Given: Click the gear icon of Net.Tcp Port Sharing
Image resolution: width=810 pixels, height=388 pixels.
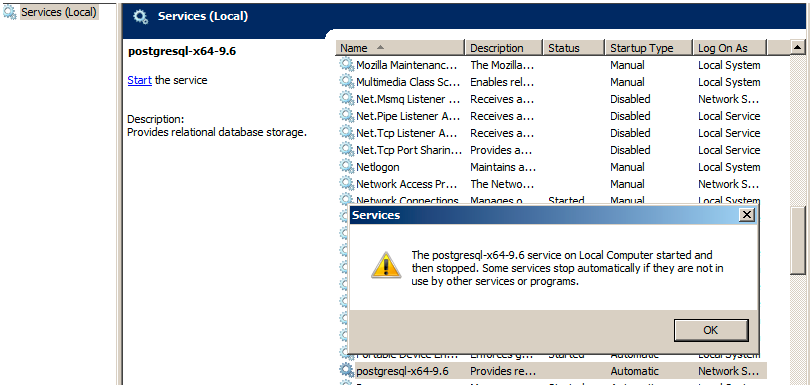Looking at the screenshot, I should pos(346,150).
